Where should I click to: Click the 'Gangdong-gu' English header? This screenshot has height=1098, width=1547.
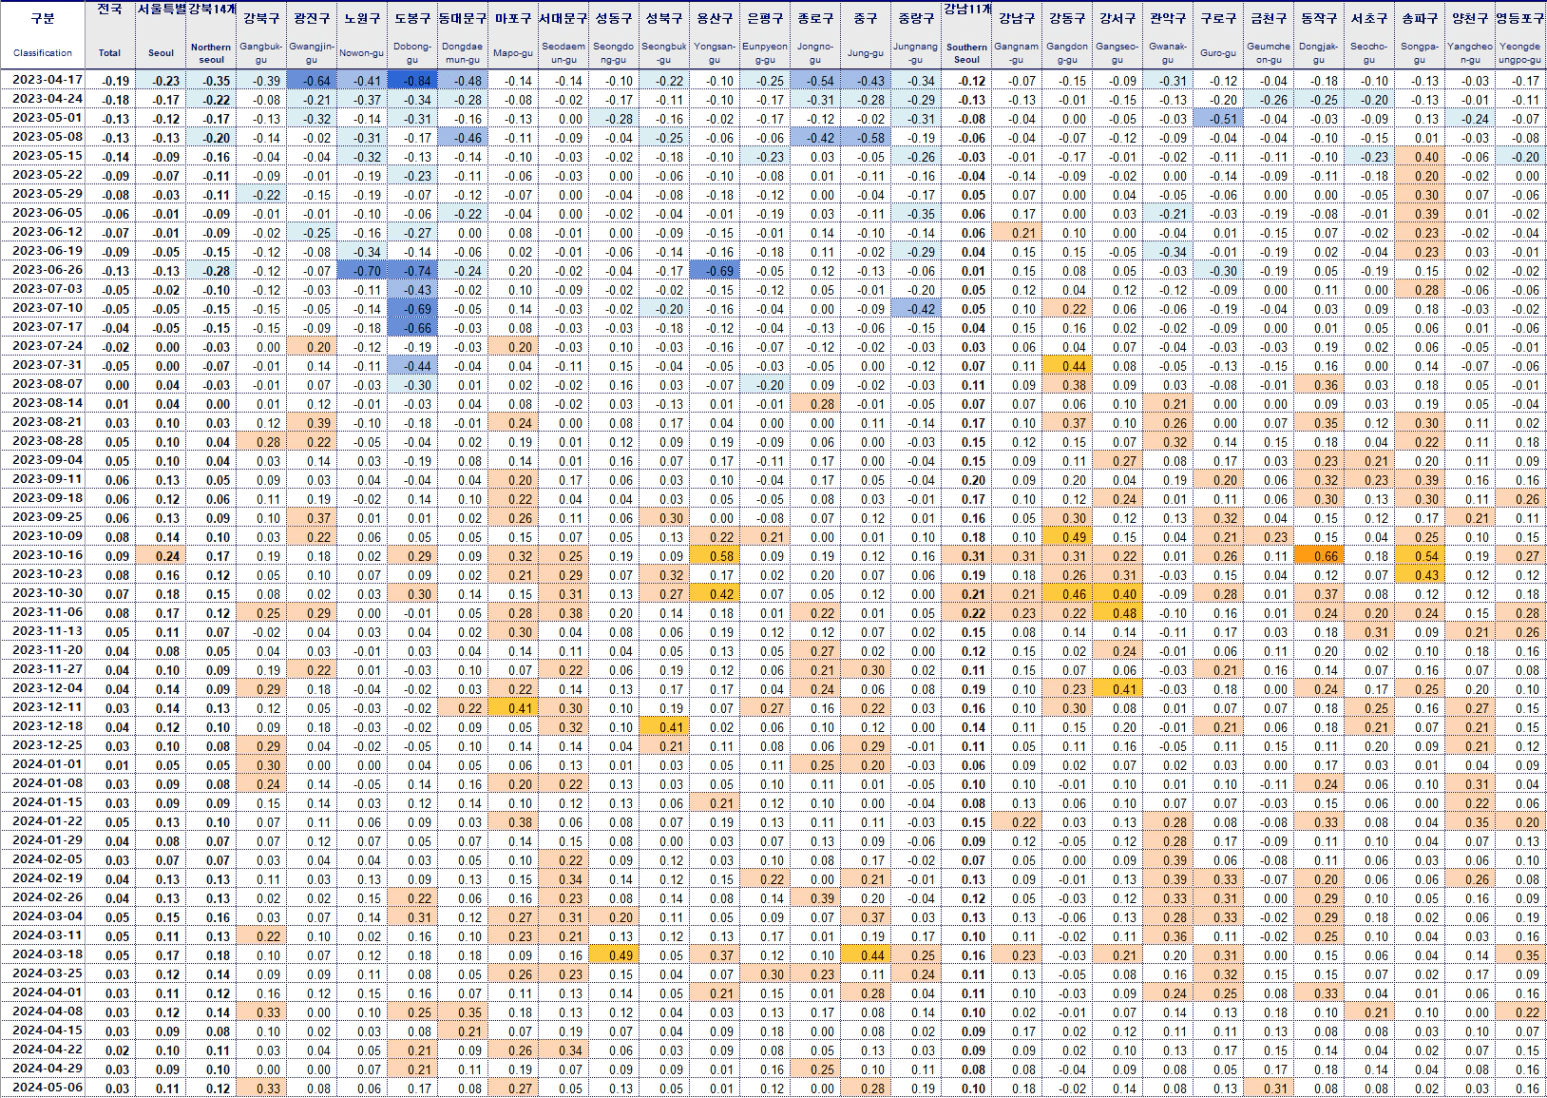point(1067,53)
